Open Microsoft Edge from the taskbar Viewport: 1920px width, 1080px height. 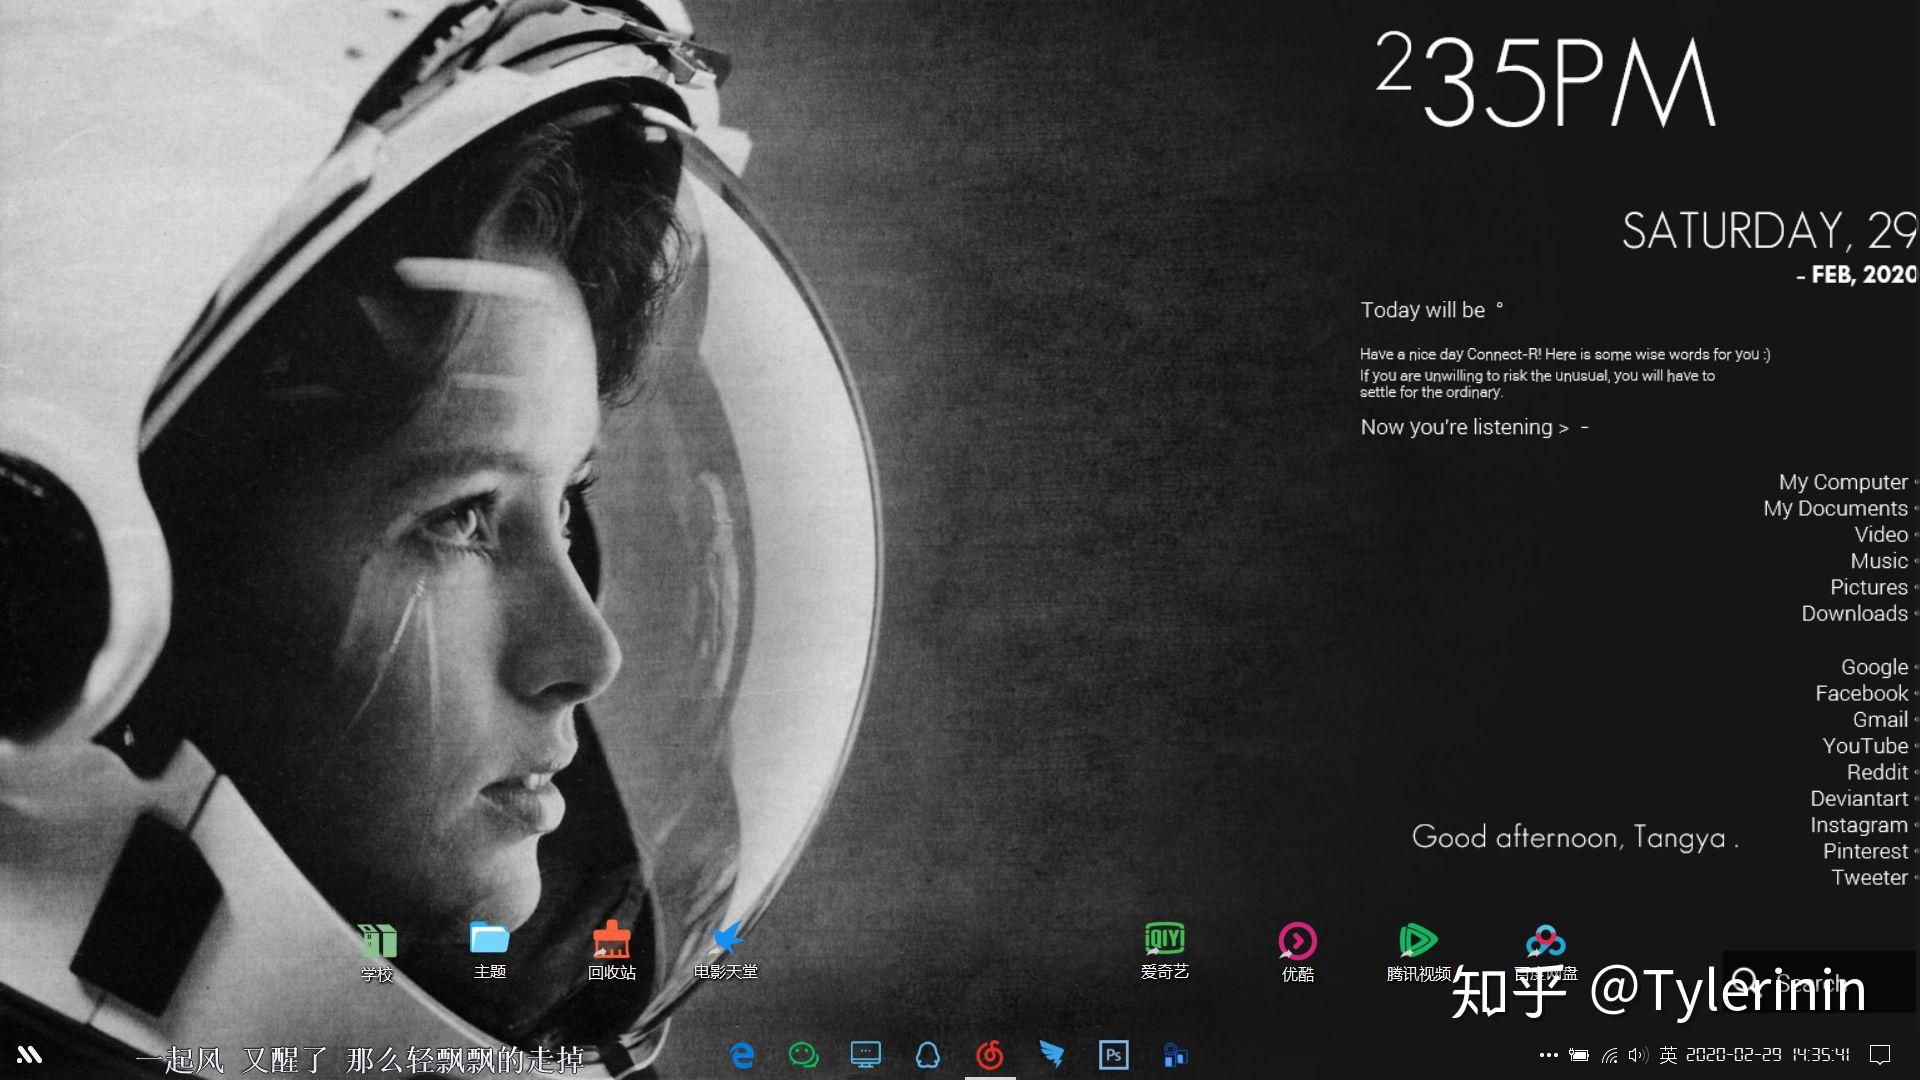pyautogui.click(x=742, y=1055)
